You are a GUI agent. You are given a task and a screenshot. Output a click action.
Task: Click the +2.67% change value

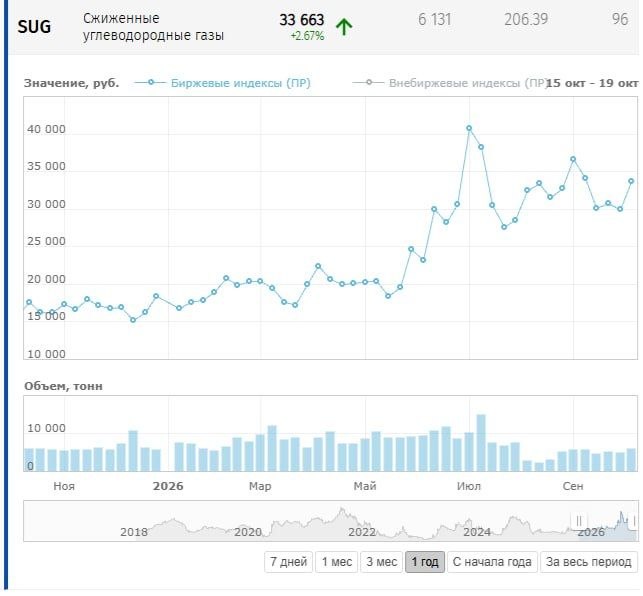pos(307,36)
